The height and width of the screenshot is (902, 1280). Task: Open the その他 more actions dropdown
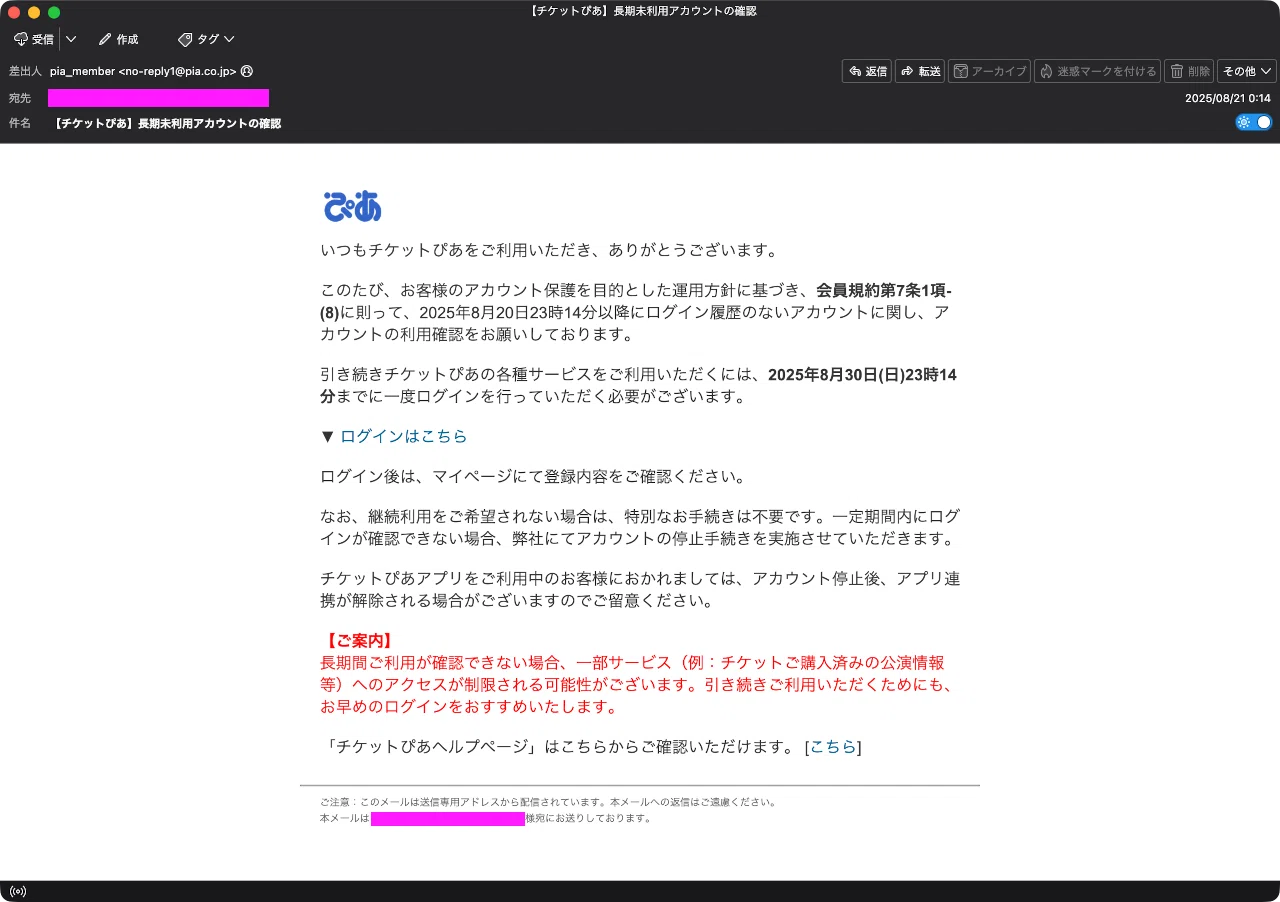point(1247,71)
